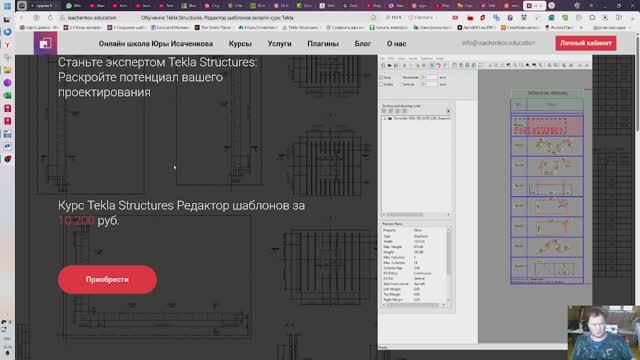
Task: Click the yellow folder icon in sidebar
Action: click(x=7, y=70)
